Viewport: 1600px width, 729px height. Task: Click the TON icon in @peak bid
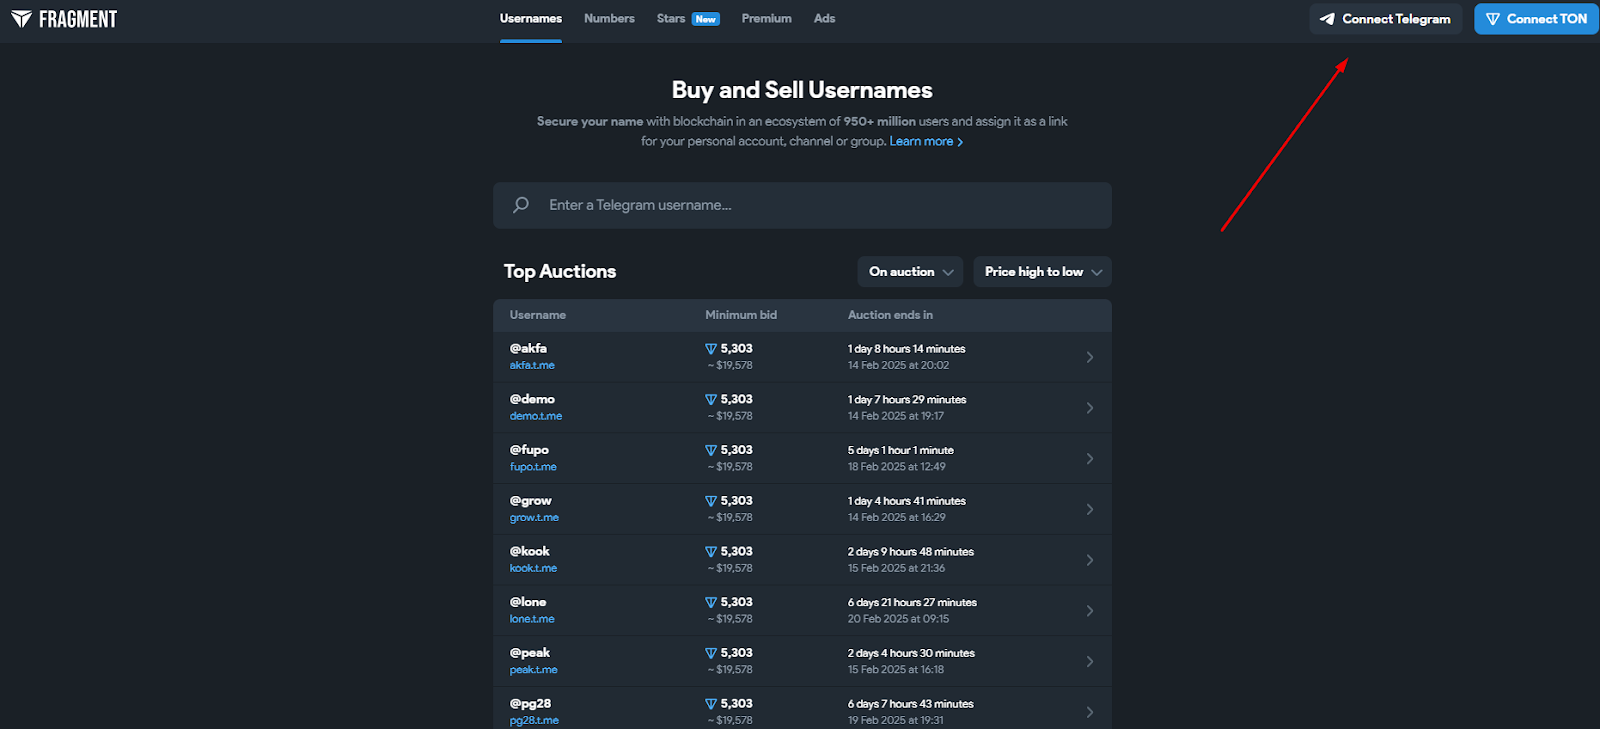711,653
